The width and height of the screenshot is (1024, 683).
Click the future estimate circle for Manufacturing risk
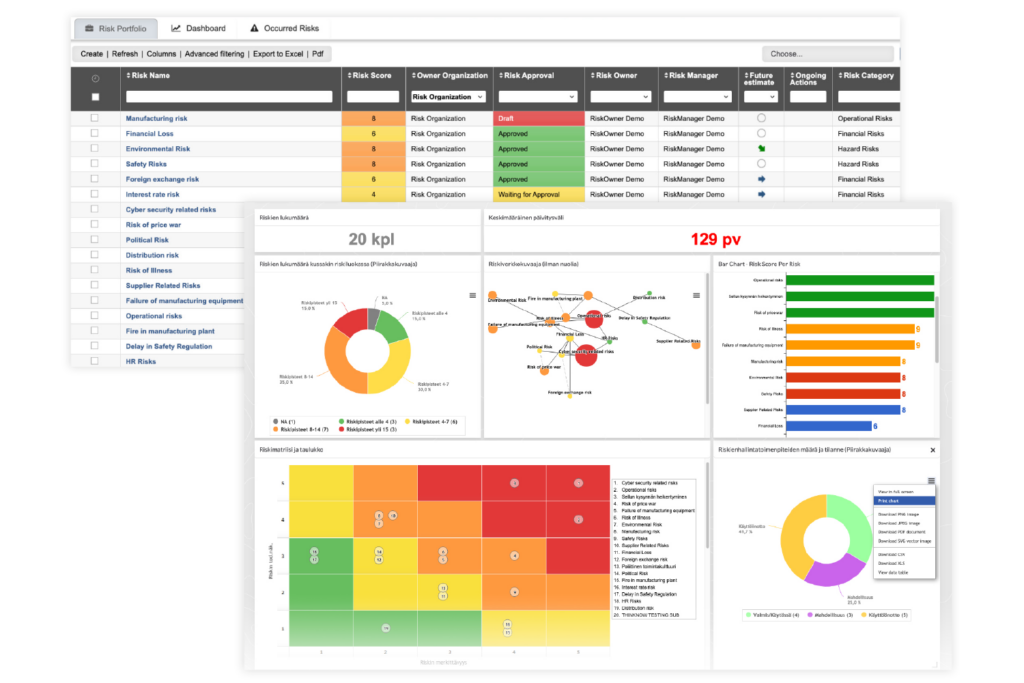(761, 118)
